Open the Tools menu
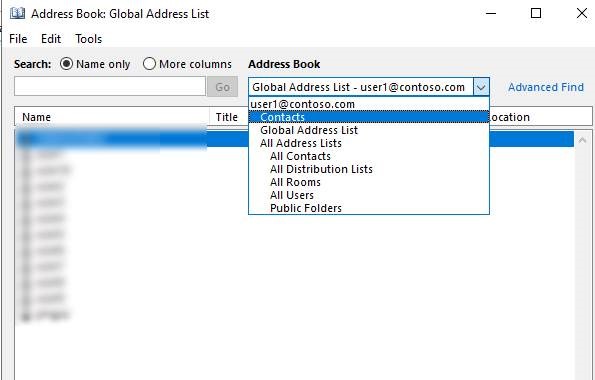This screenshot has width=595, height=380. (x=88, y=39)
